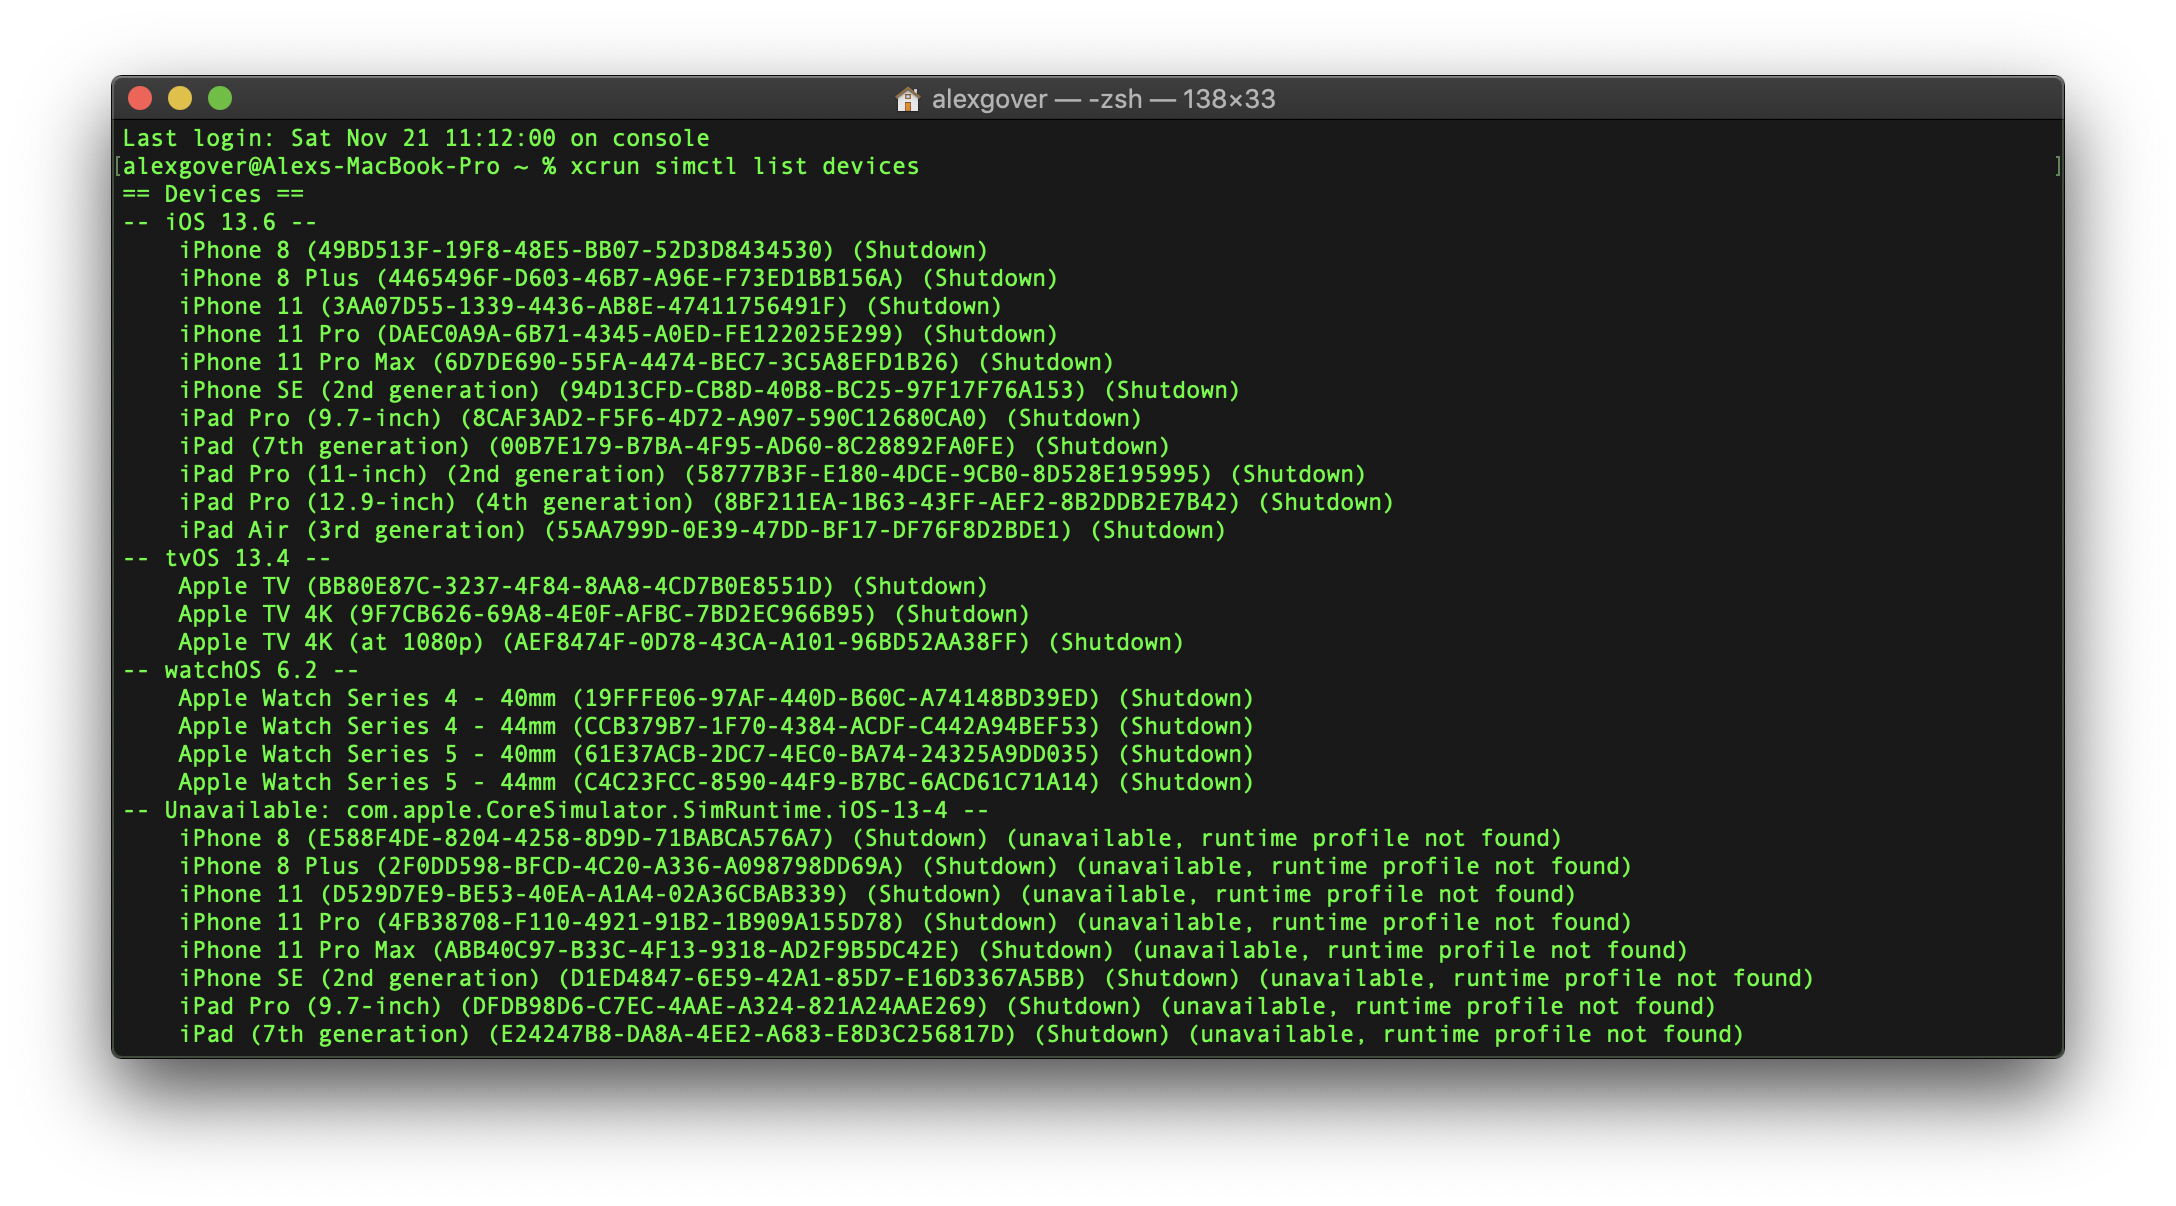Click the unavailable iPhone 11 D529D7E9-BE53 line

coord(877,894)
